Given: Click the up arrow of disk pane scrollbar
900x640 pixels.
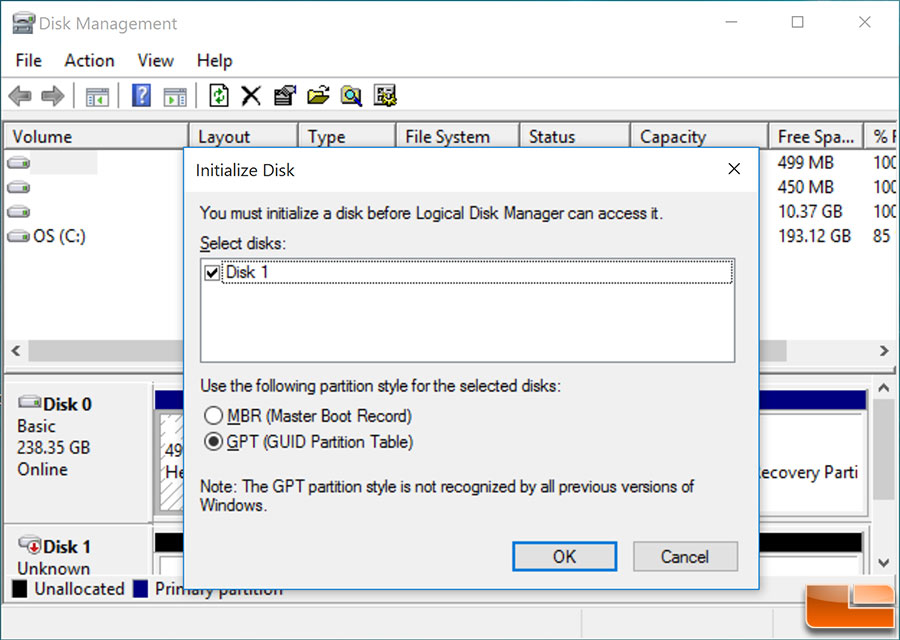Looking at the screenshot, I should (x=884, y=388).
